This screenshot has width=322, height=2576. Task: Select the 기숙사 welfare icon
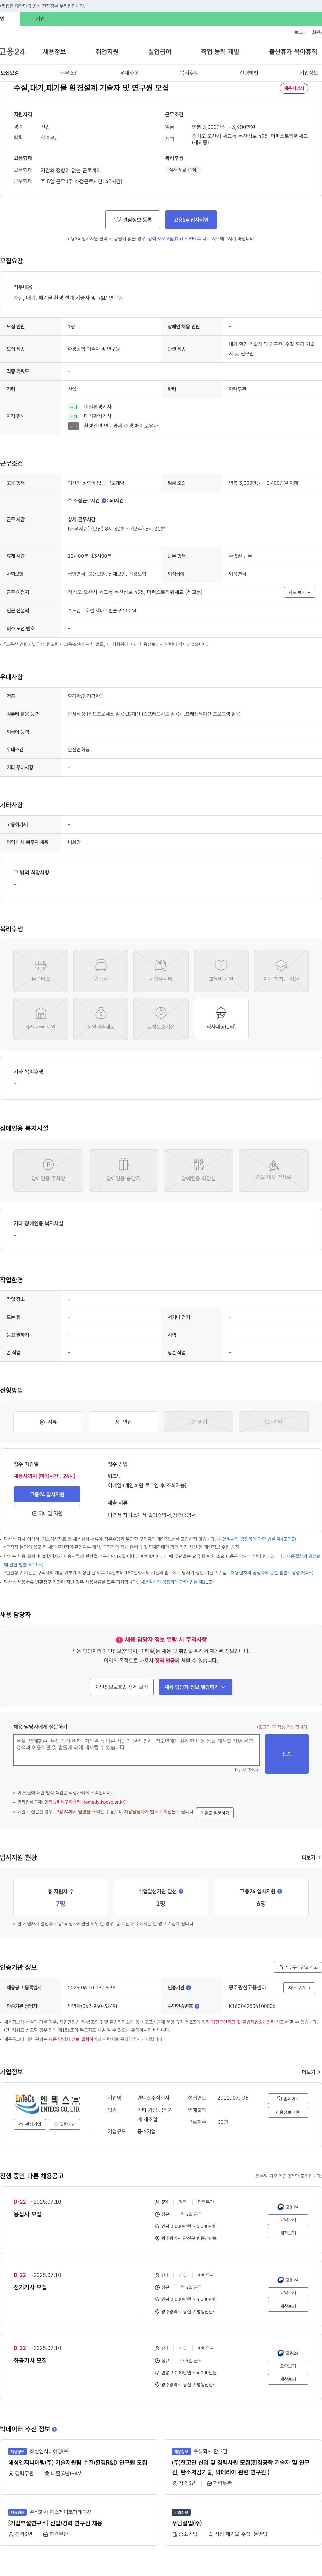tap(101, 971)
